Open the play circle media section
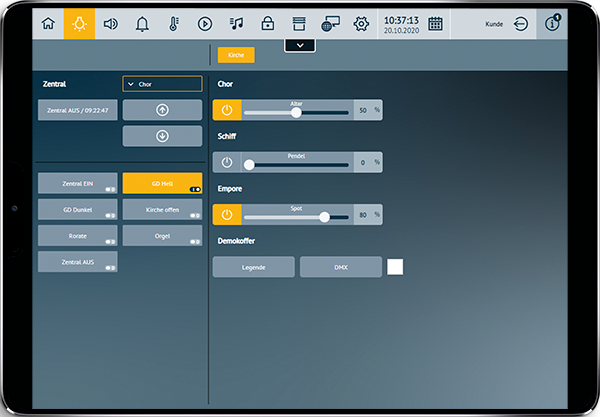 pos(205,24)
